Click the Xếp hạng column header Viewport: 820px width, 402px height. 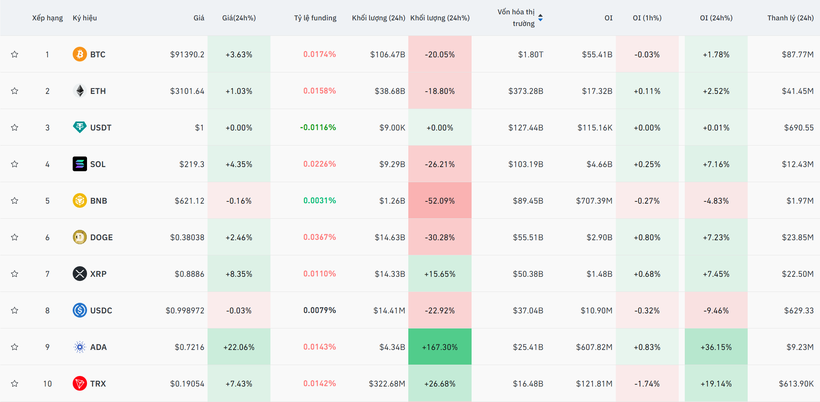[48, 18]
